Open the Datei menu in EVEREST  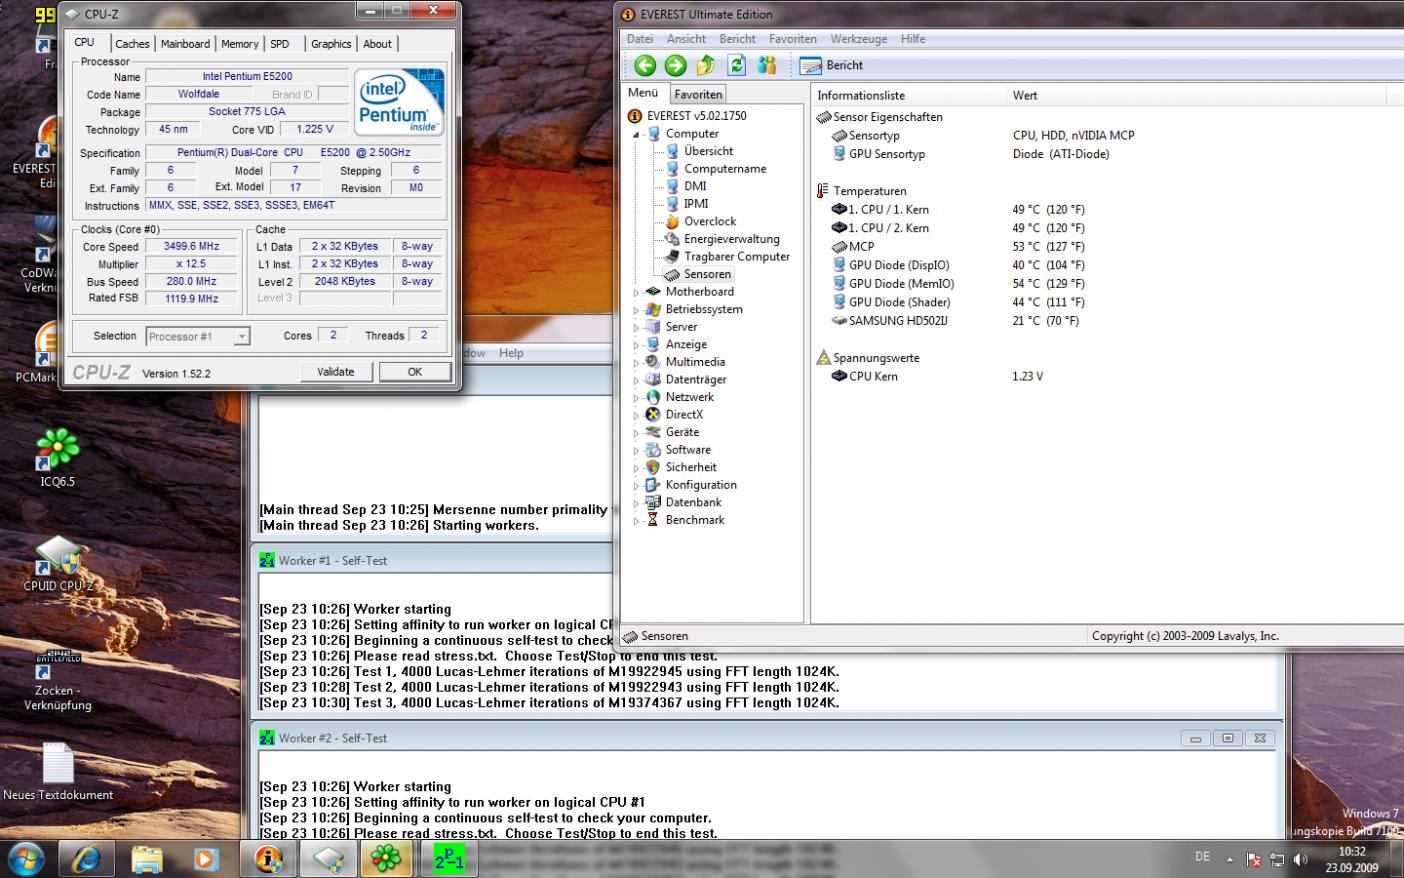click(640, 39)
